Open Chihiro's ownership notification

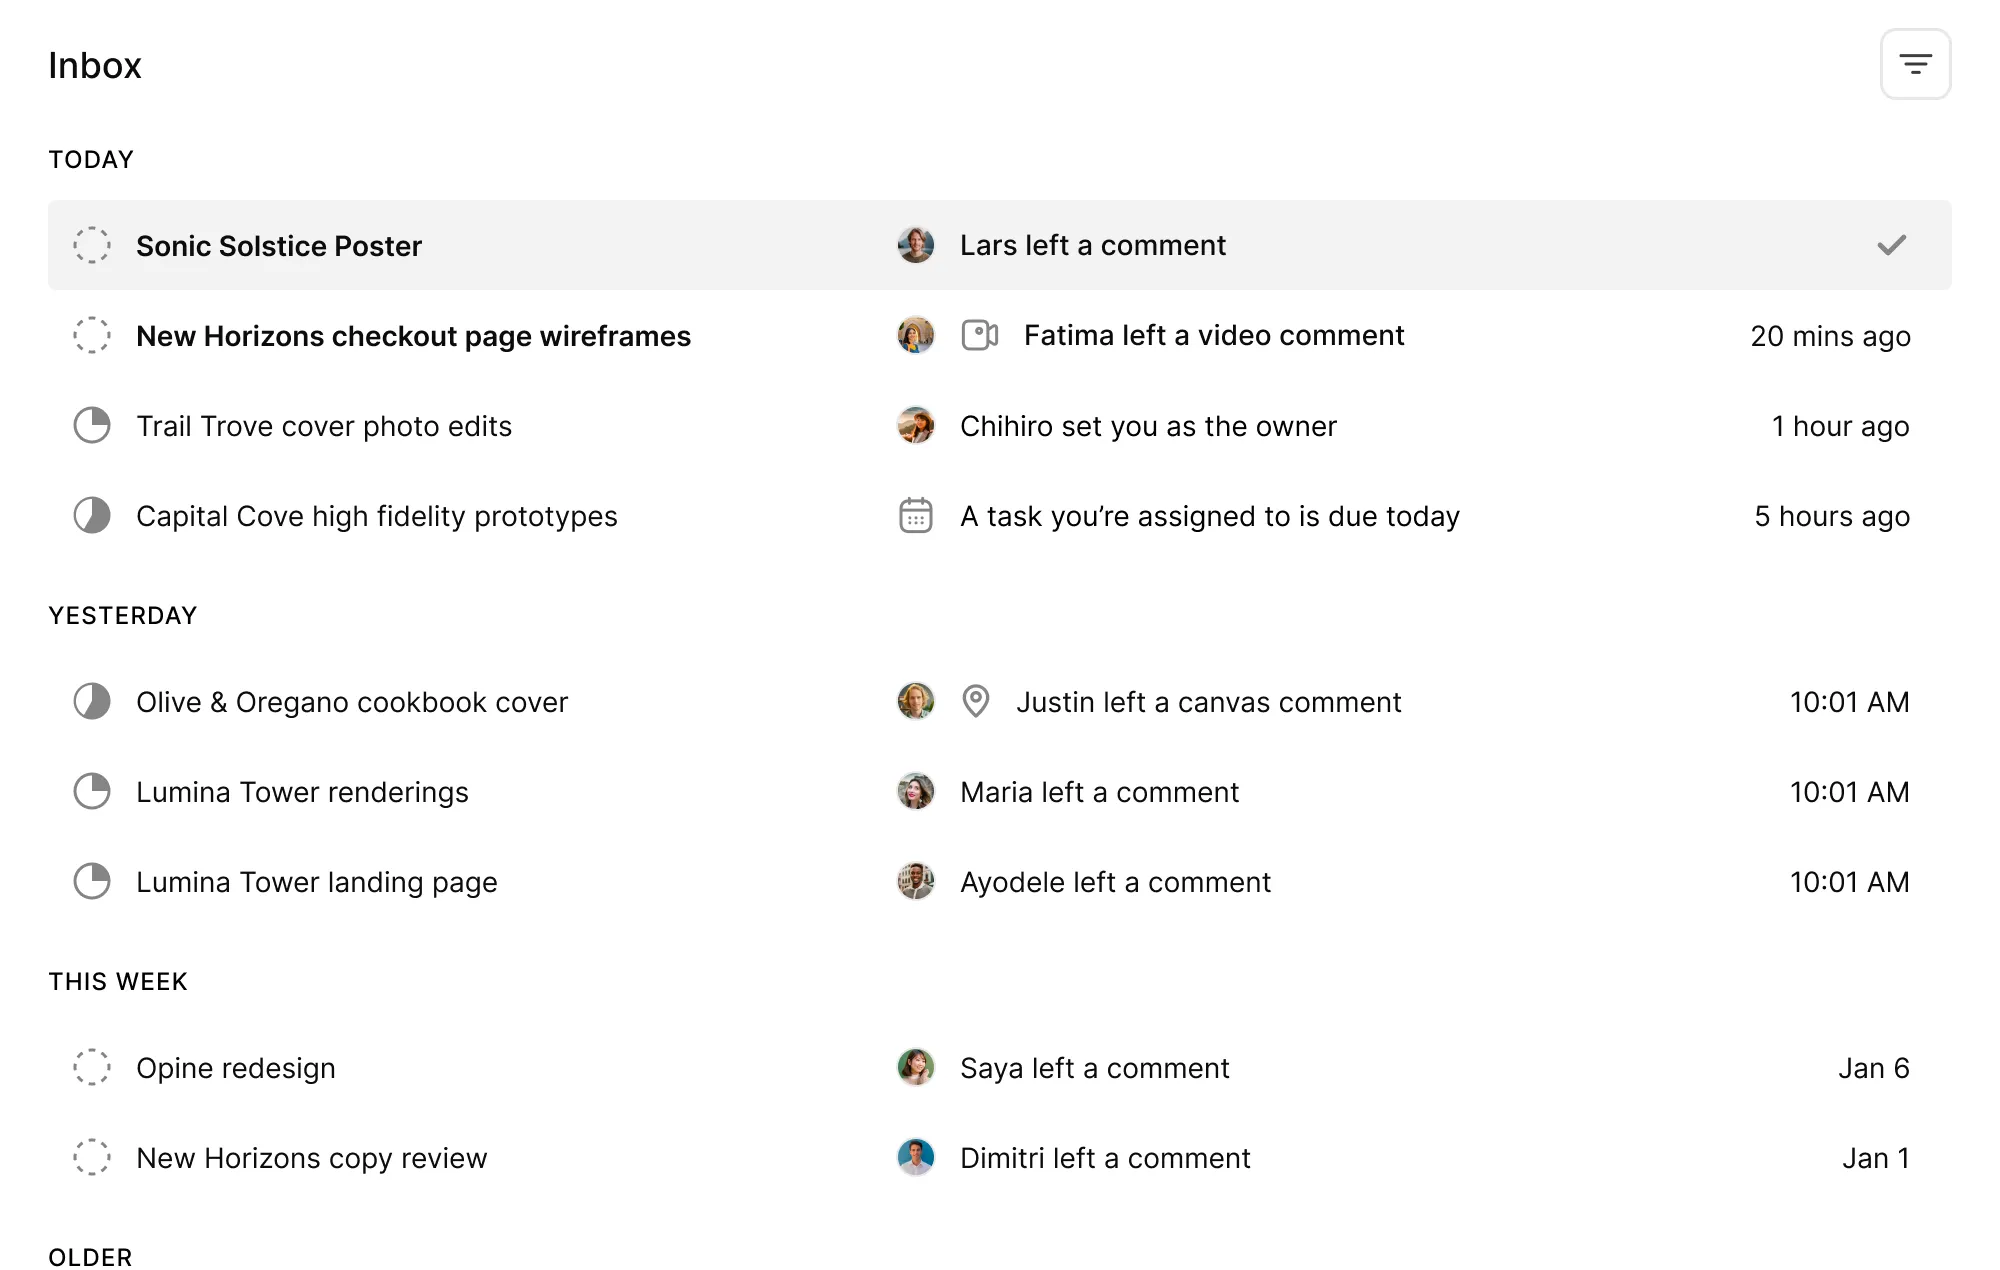tap(1148, 425)
